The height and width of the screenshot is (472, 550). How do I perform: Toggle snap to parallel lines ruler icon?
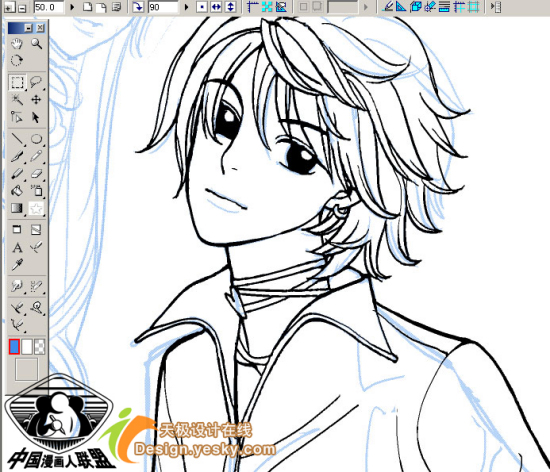point(444,7)
